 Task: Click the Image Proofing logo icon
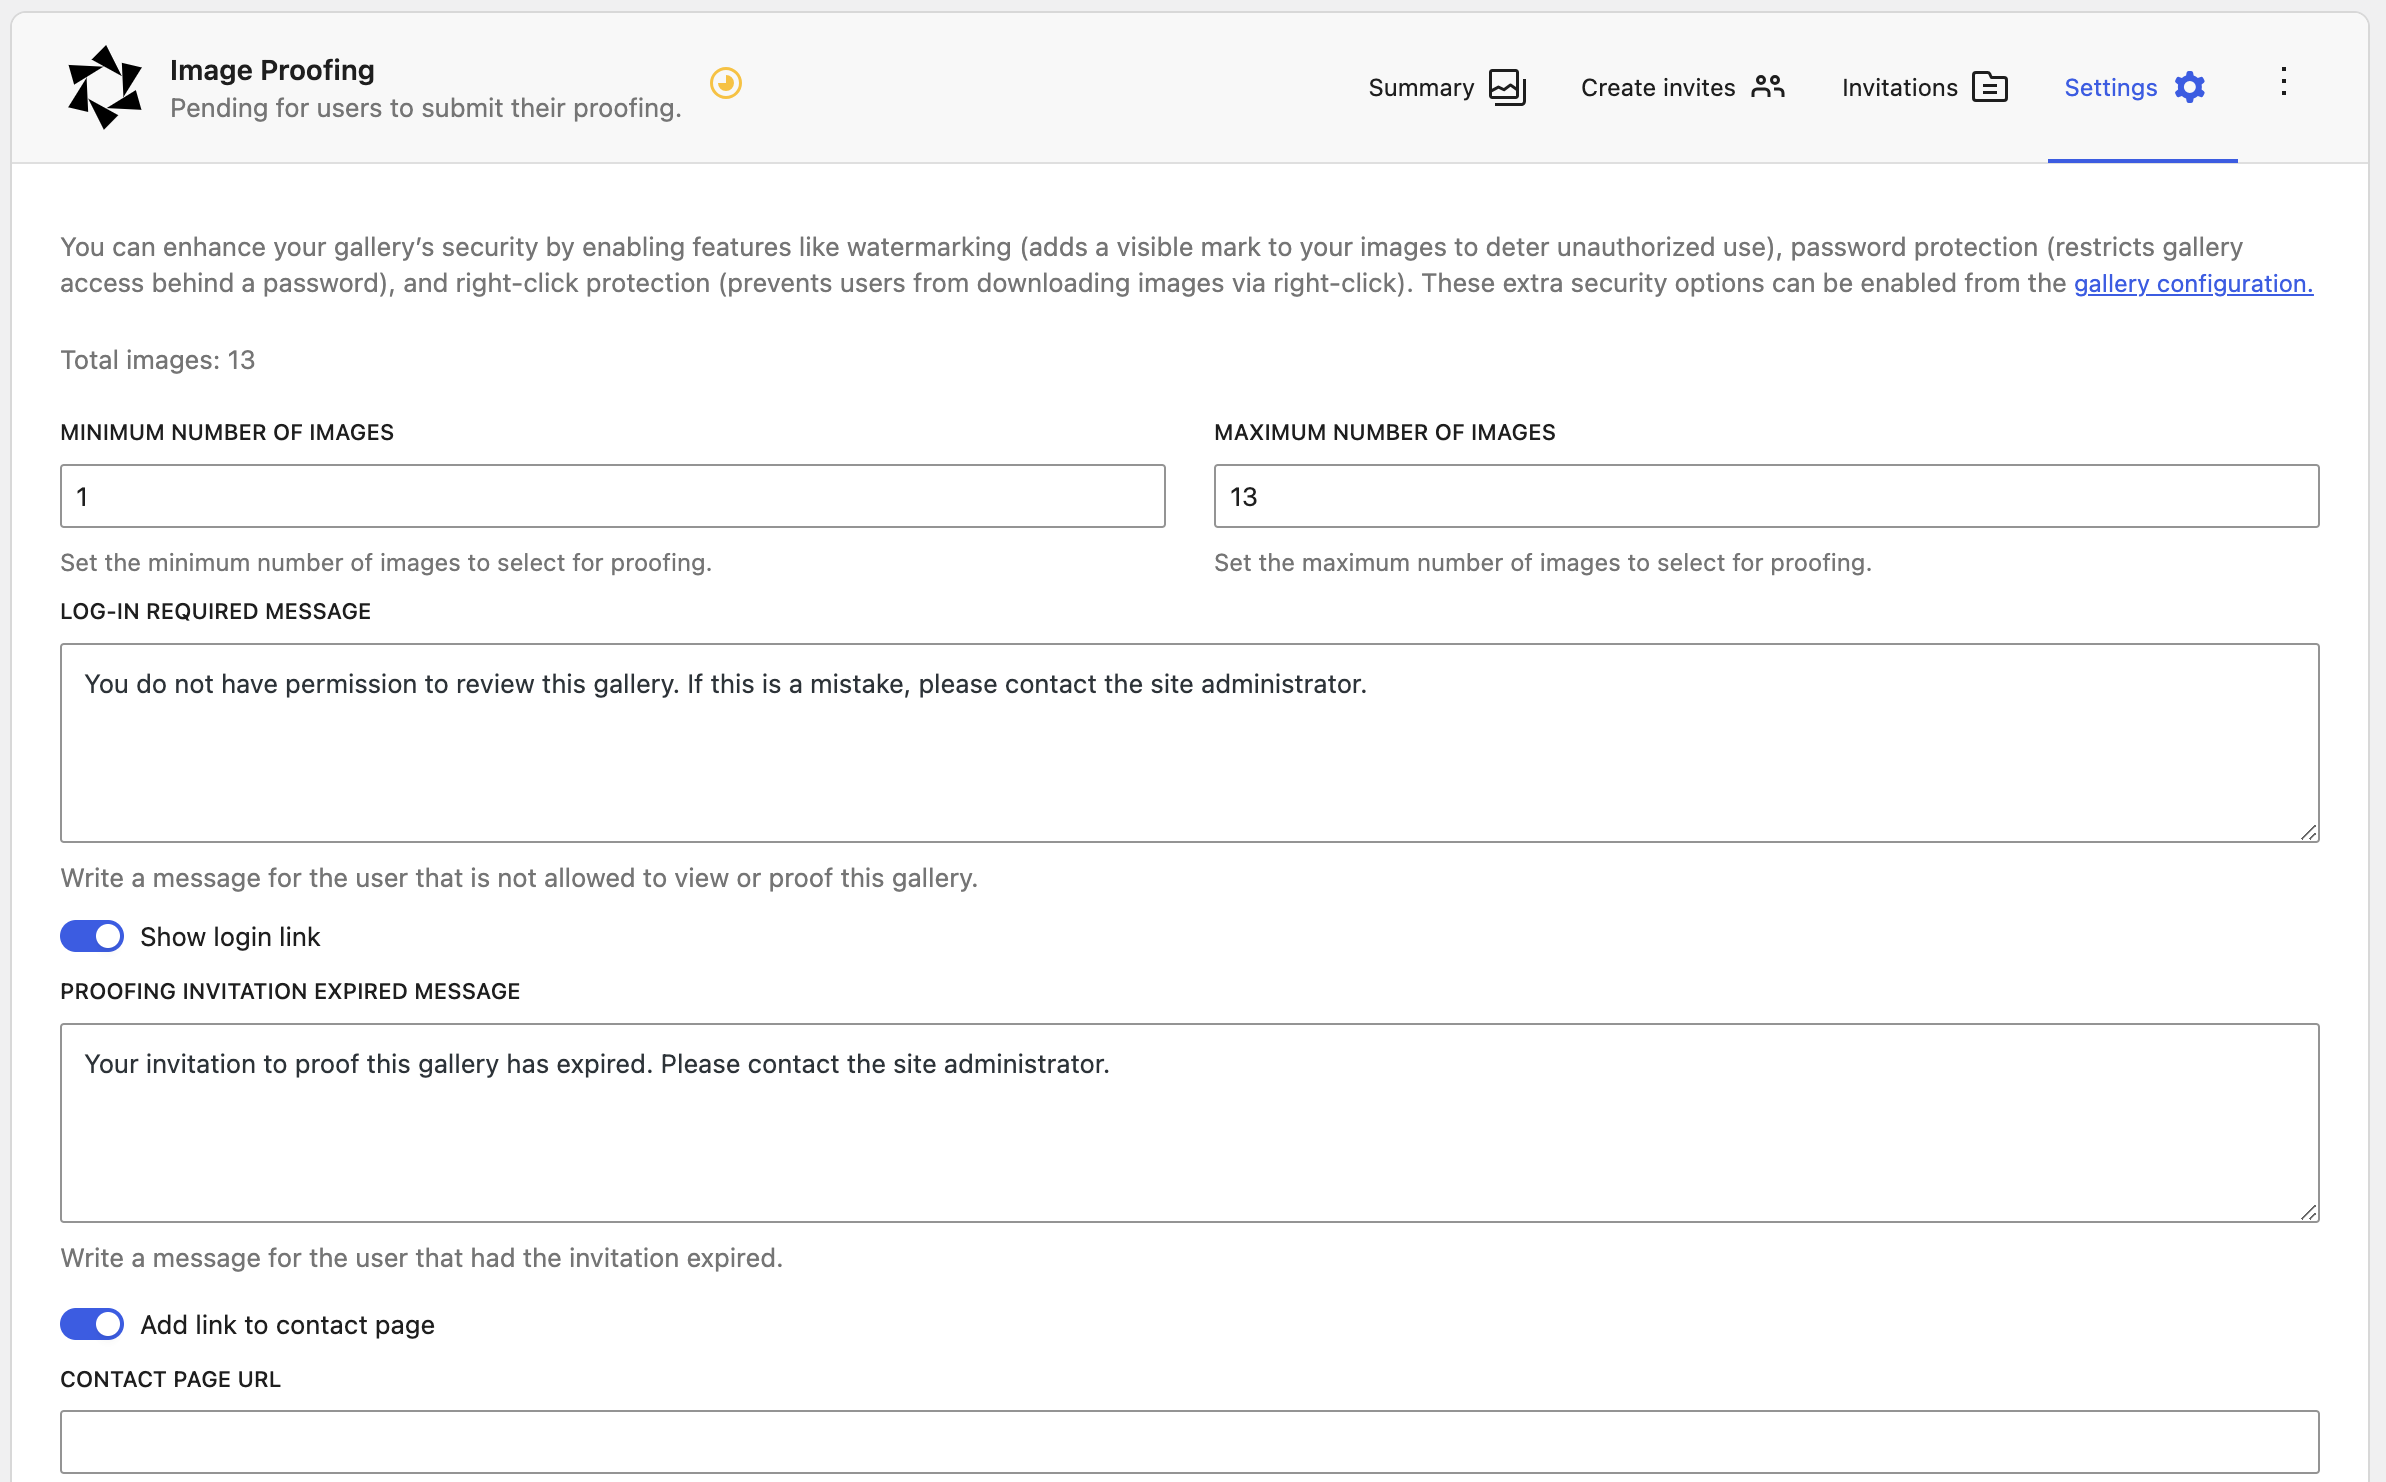[105, 85]
